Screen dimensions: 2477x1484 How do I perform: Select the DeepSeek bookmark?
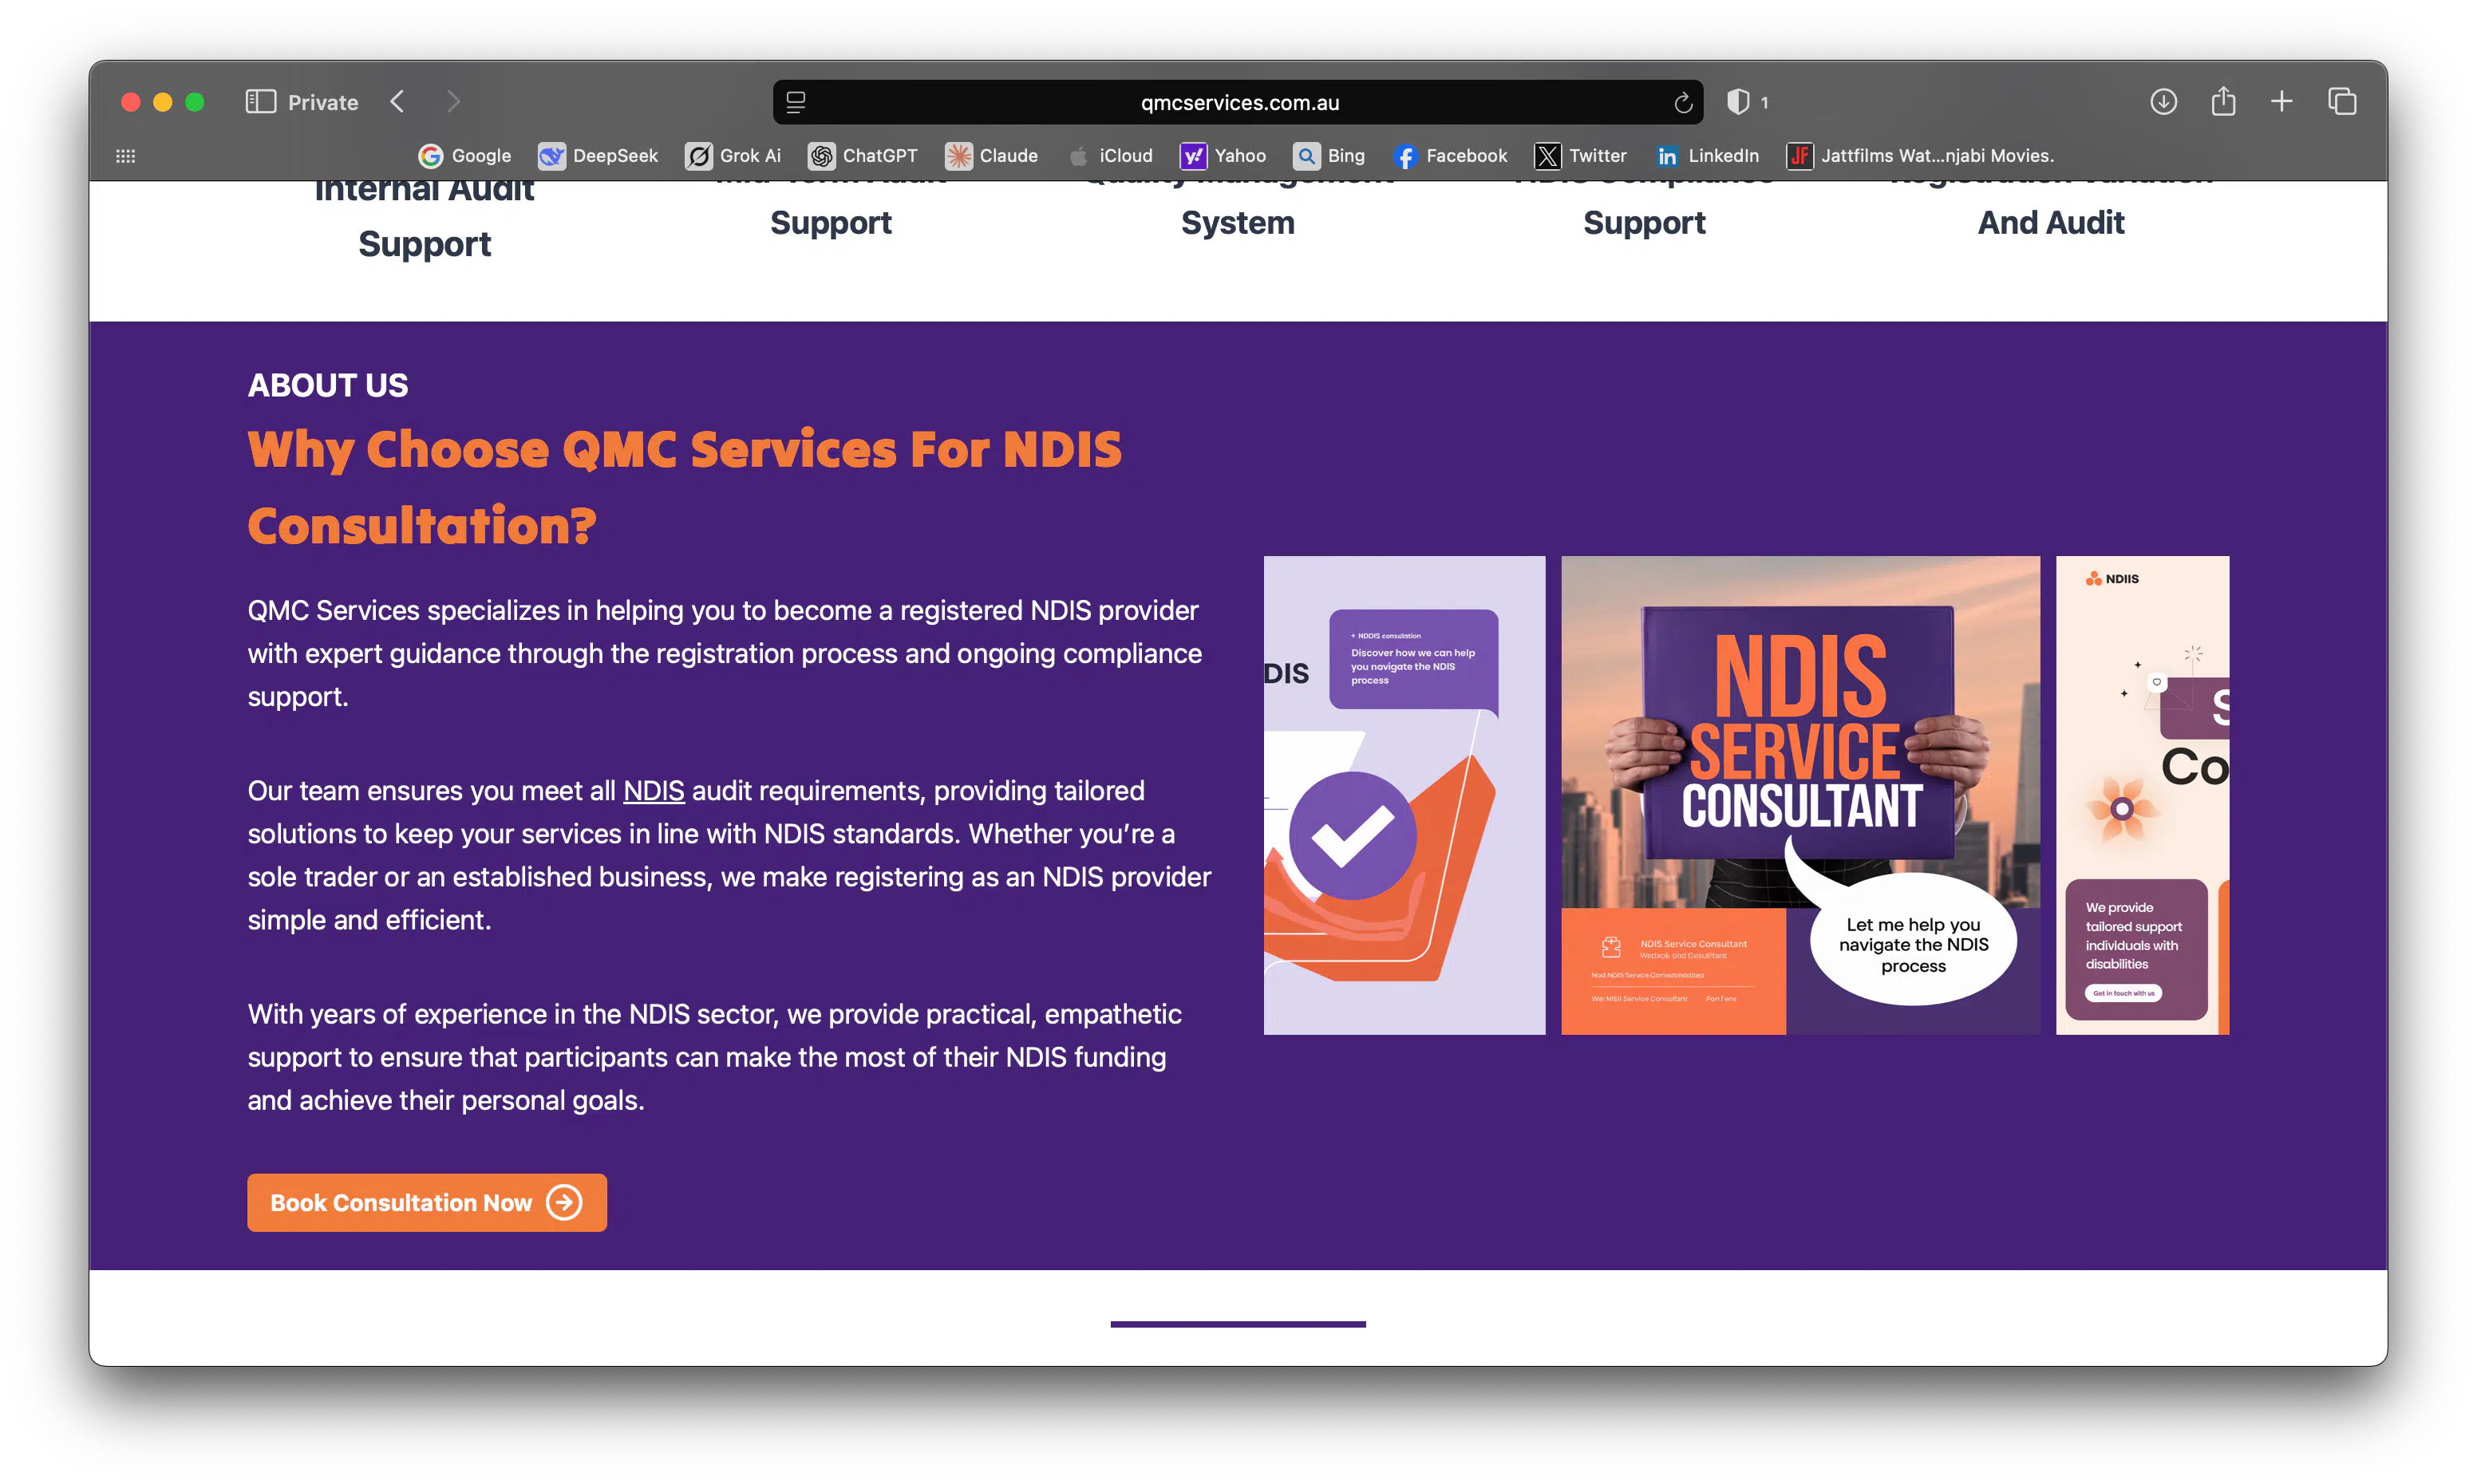[x=597, y=156]
